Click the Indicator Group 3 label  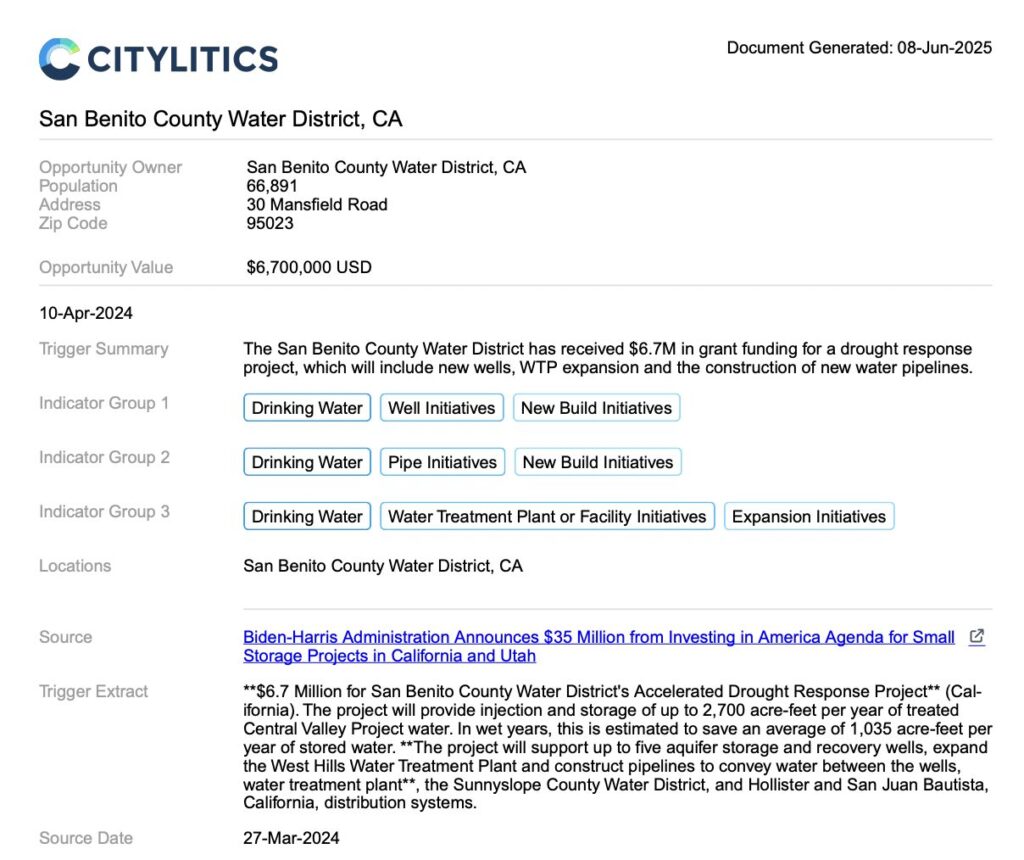click(x=104, y=511)
